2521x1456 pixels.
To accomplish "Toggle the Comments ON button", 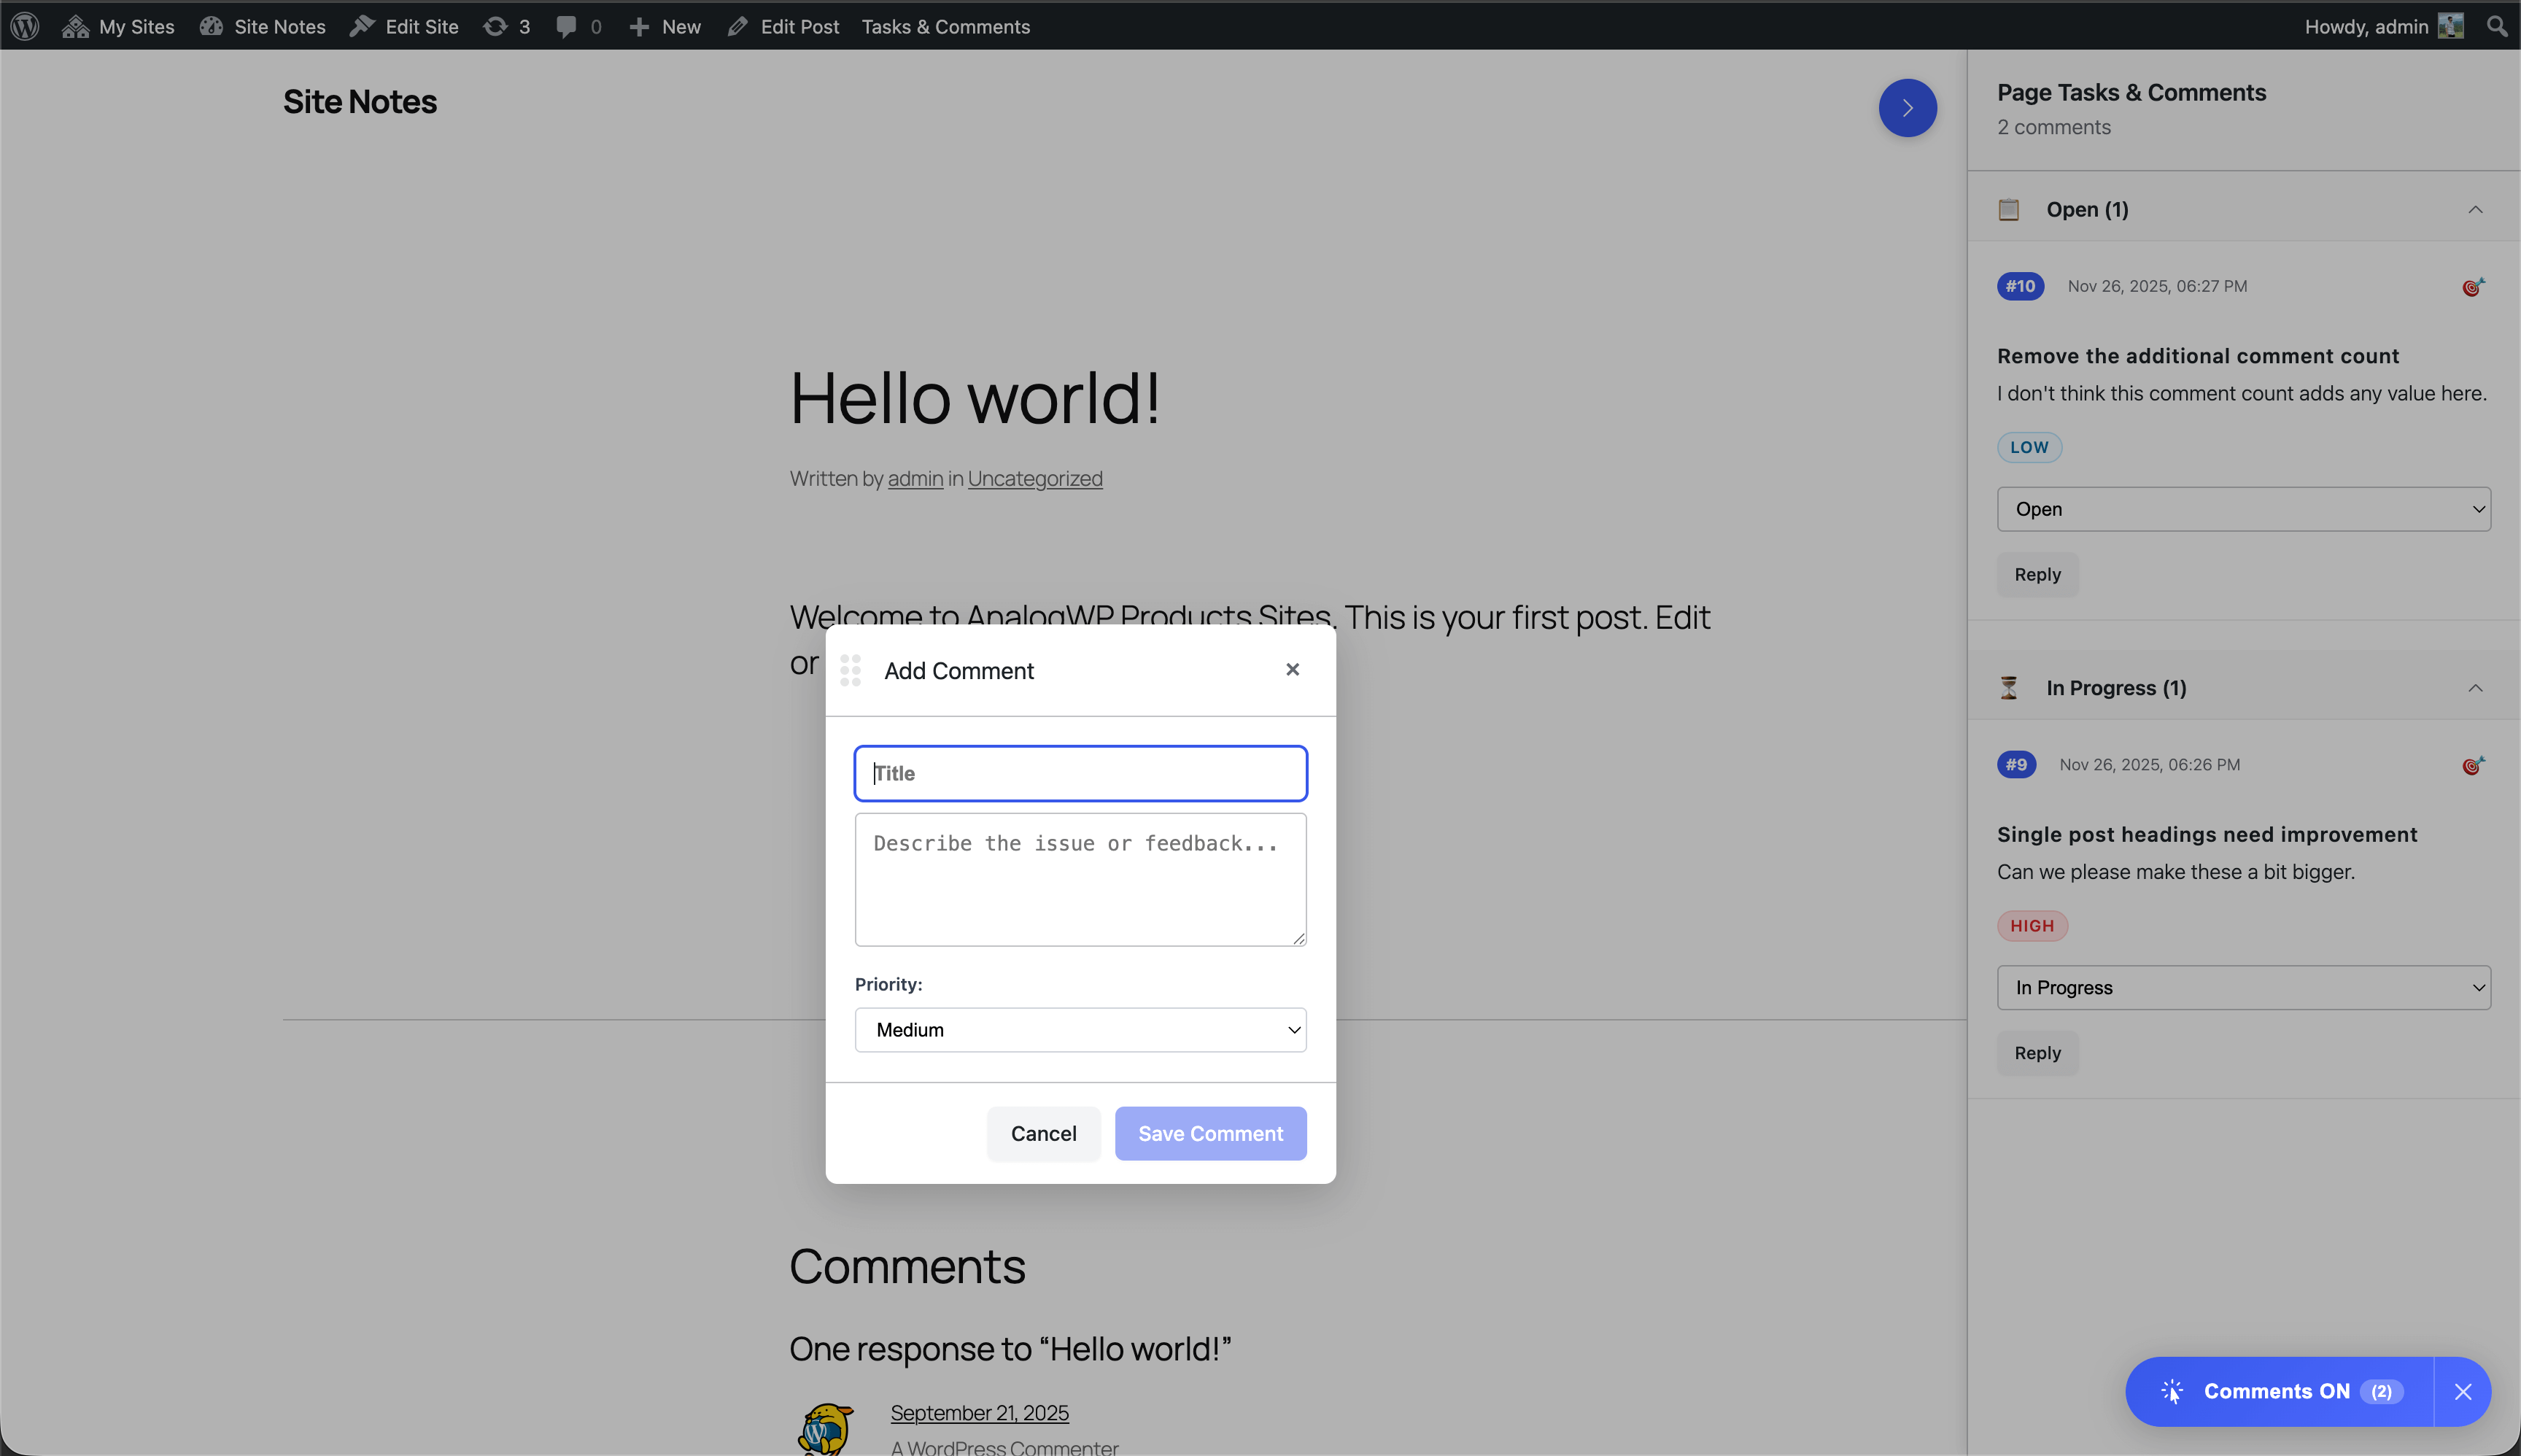I will 2278,1391.
